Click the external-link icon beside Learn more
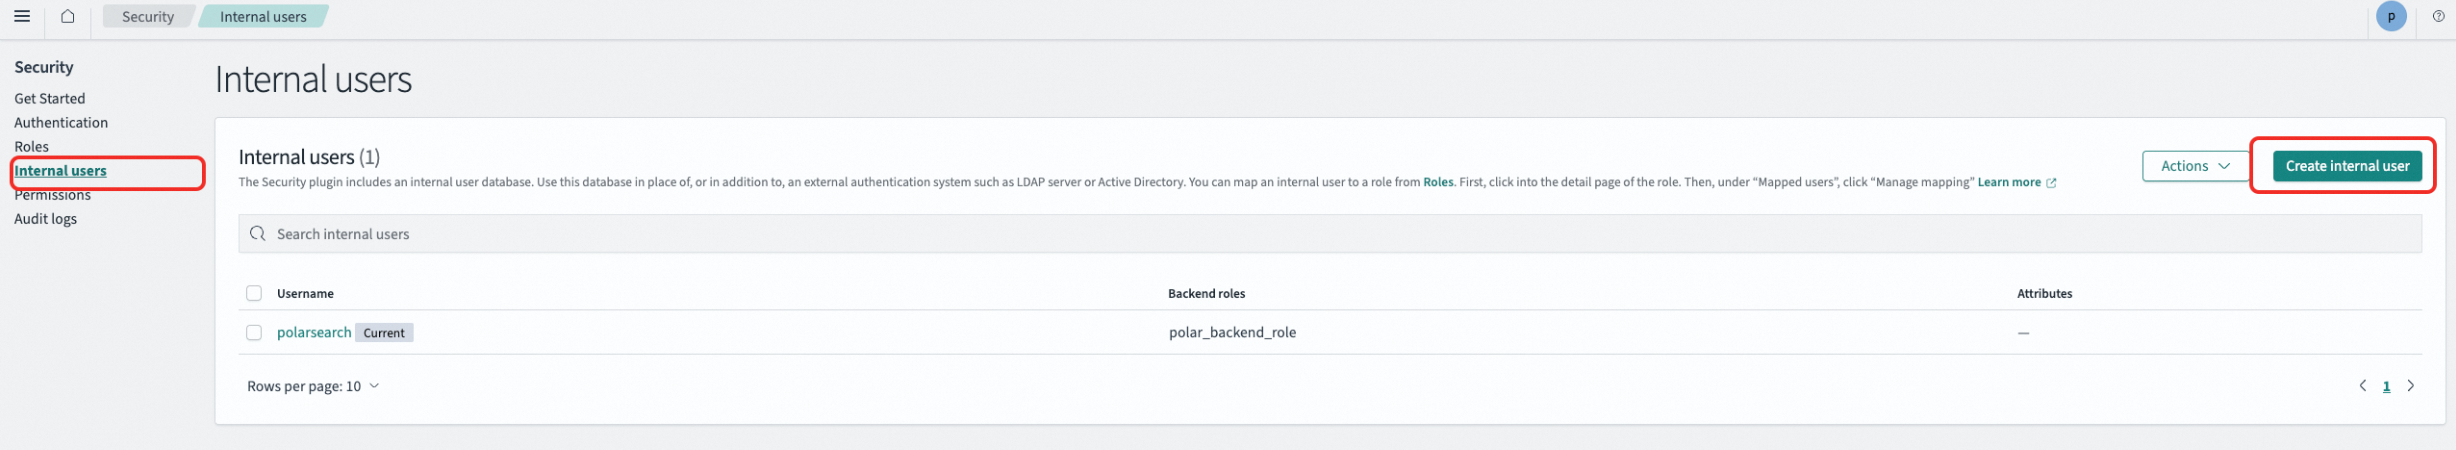 pyautogui.click(x=2051, y=183)
